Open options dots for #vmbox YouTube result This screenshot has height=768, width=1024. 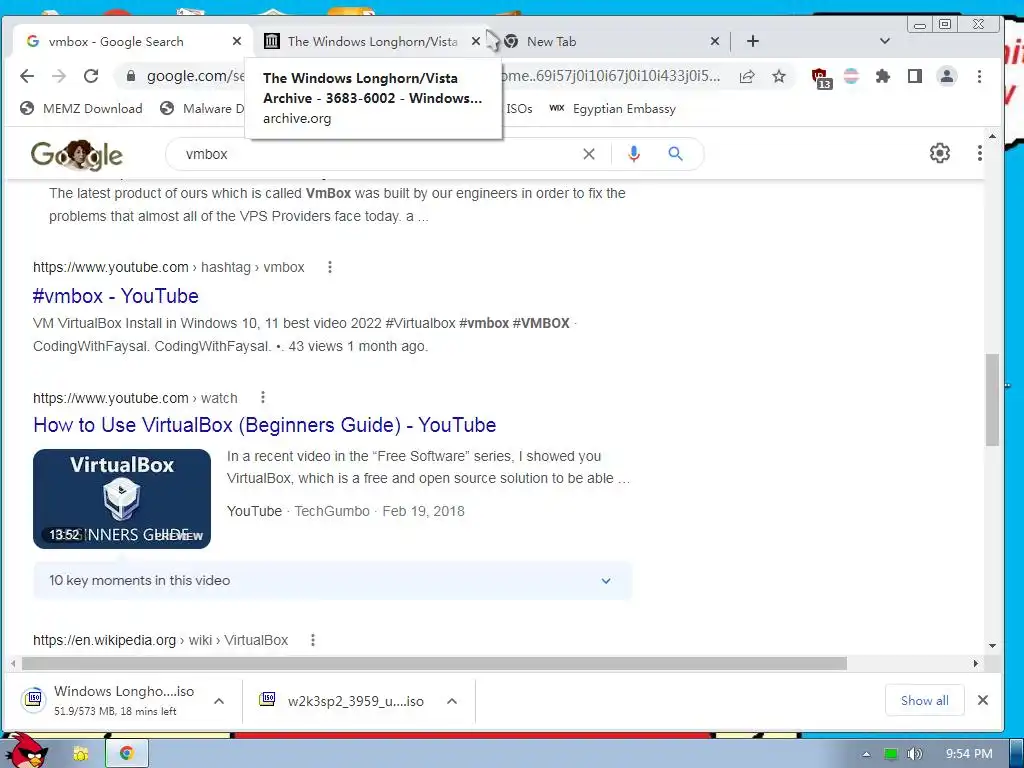tap(330, 267)
